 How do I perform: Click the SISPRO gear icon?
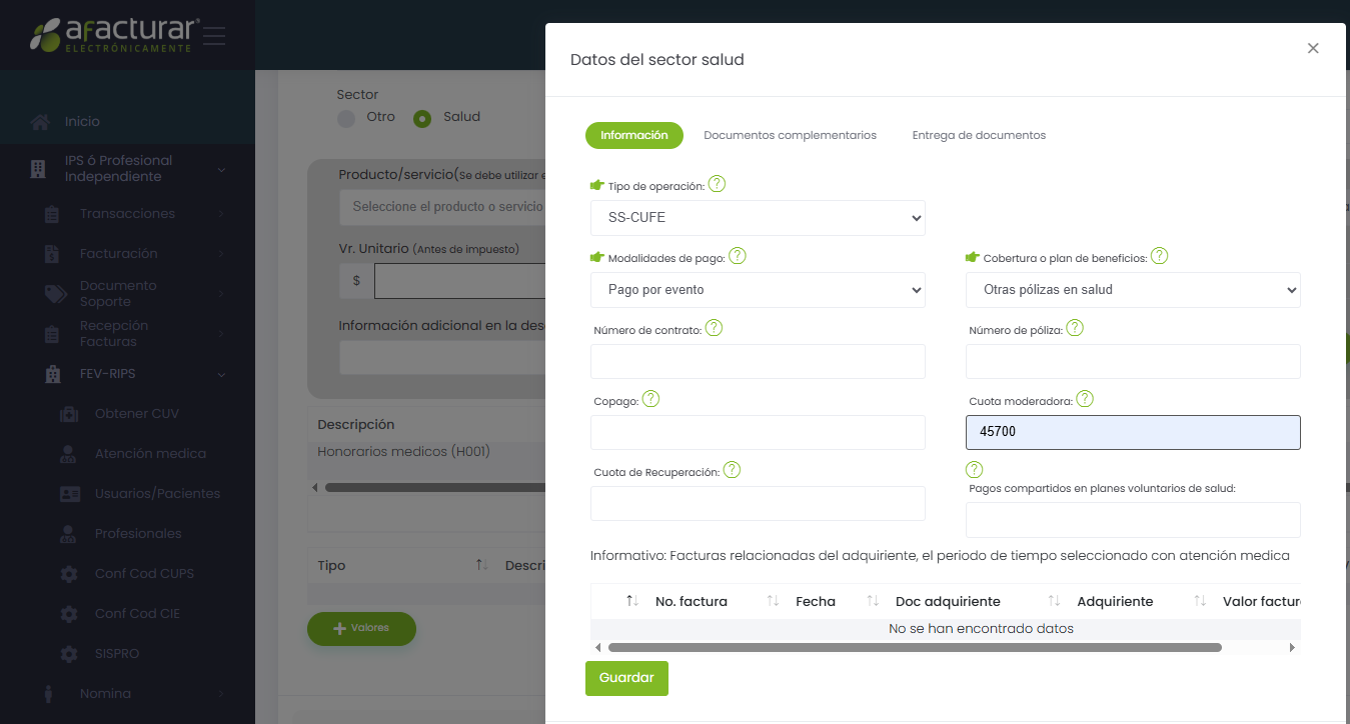click(69, 654)
